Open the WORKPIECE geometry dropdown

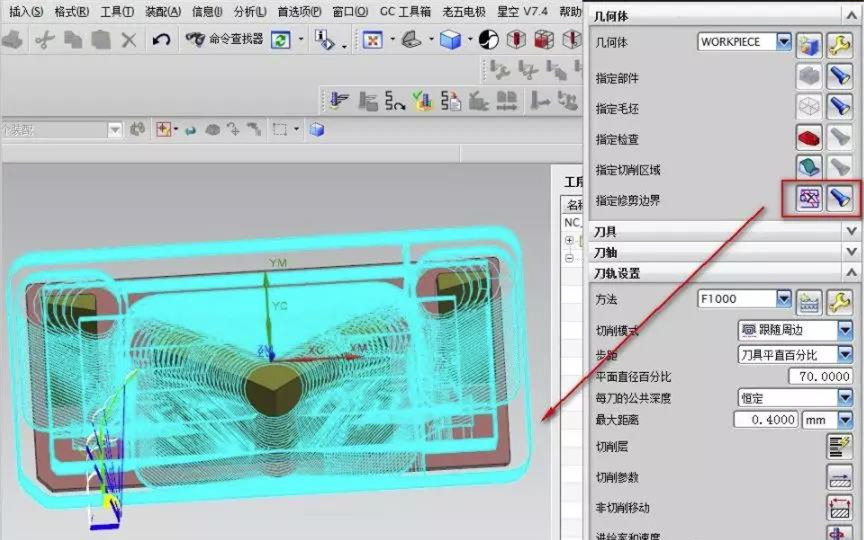(x=783, y=42)
